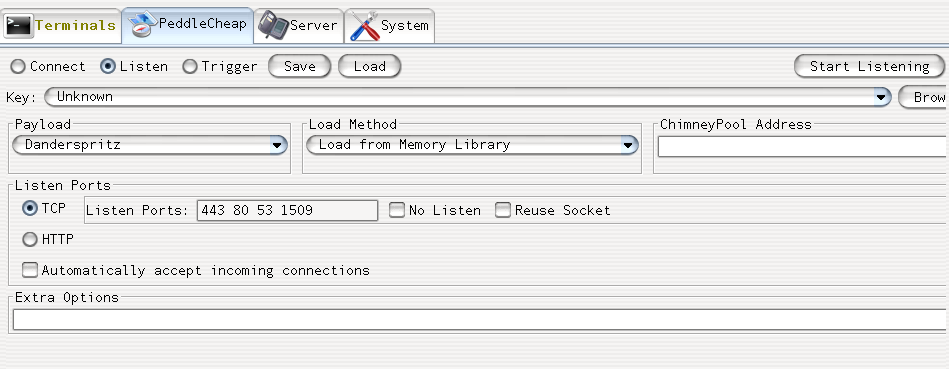Viewport: 949px width, 369px height.
Task: Click the Save button
Action: click(x=300, y=67)
